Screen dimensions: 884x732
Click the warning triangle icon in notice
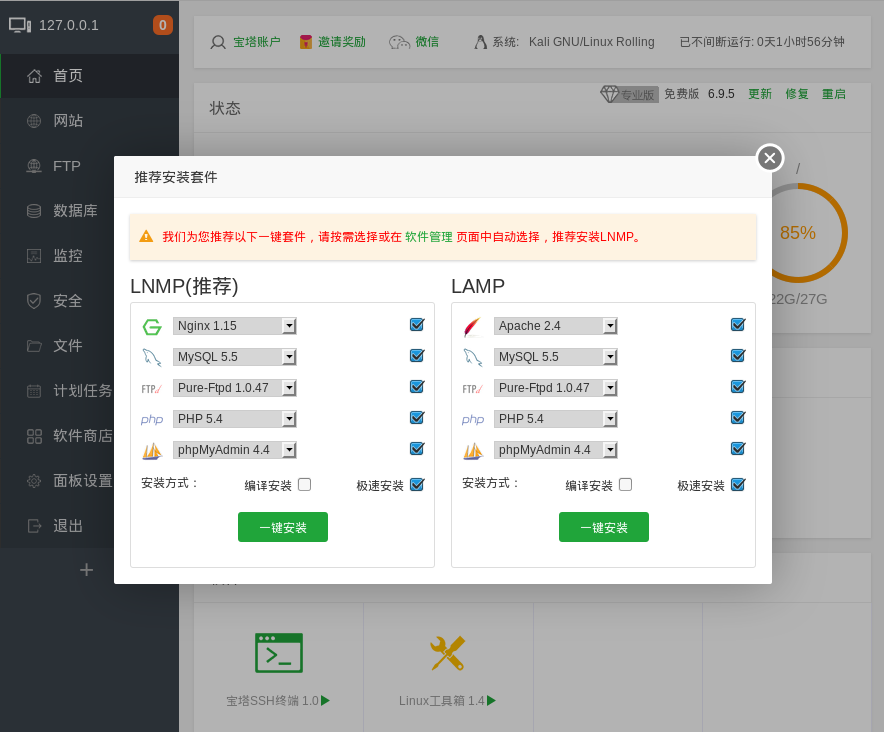click(146, 236)
